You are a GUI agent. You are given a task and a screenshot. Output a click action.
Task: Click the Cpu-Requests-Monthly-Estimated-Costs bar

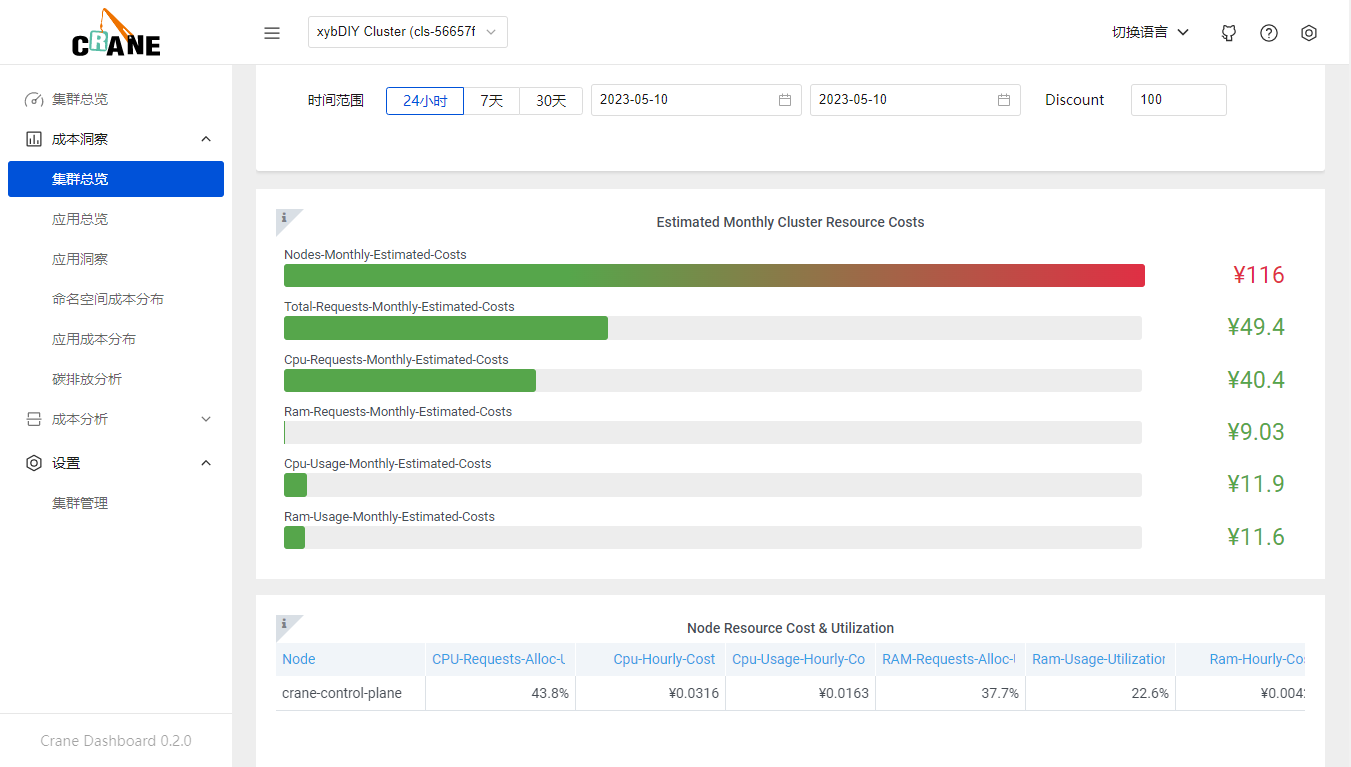point(713,380)
